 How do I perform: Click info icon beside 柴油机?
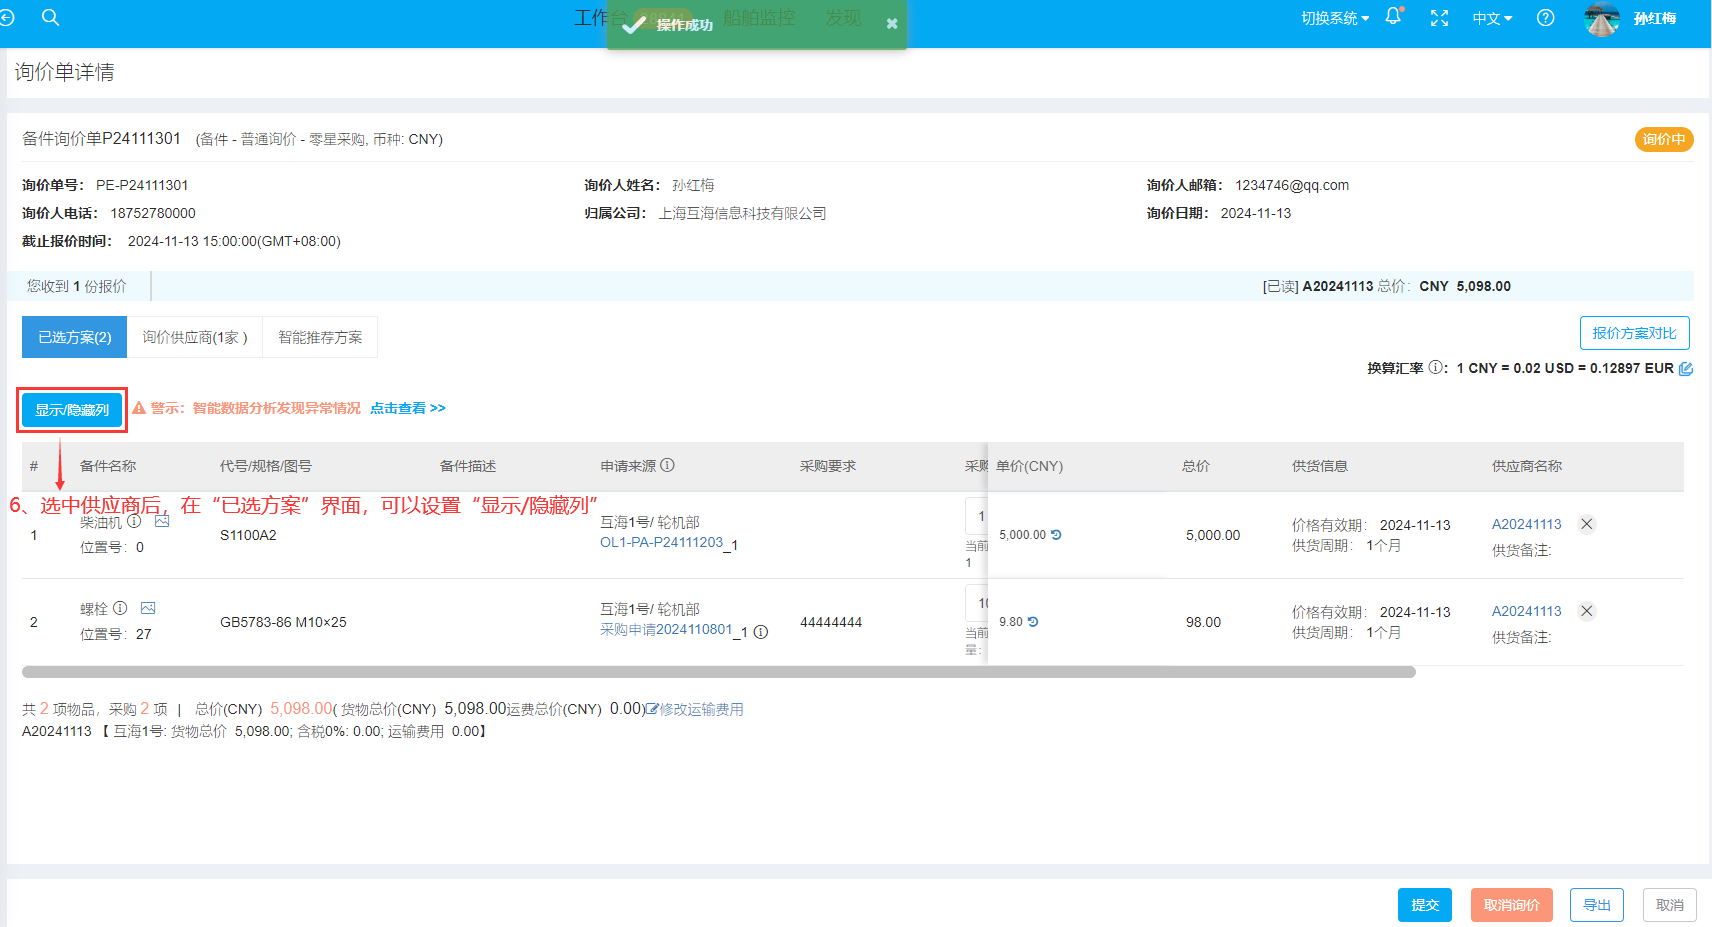coord(134,521)
